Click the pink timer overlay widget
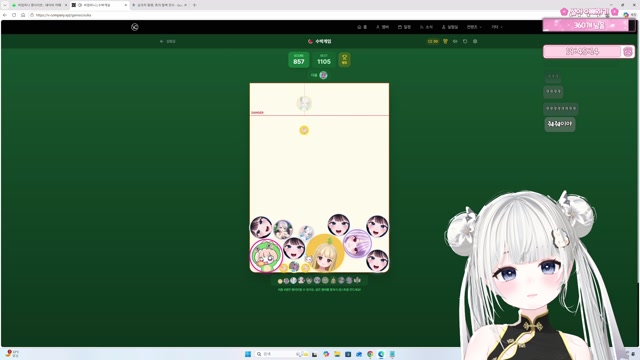The width and height of the screenshot is (640, 360). click(589, 51)
